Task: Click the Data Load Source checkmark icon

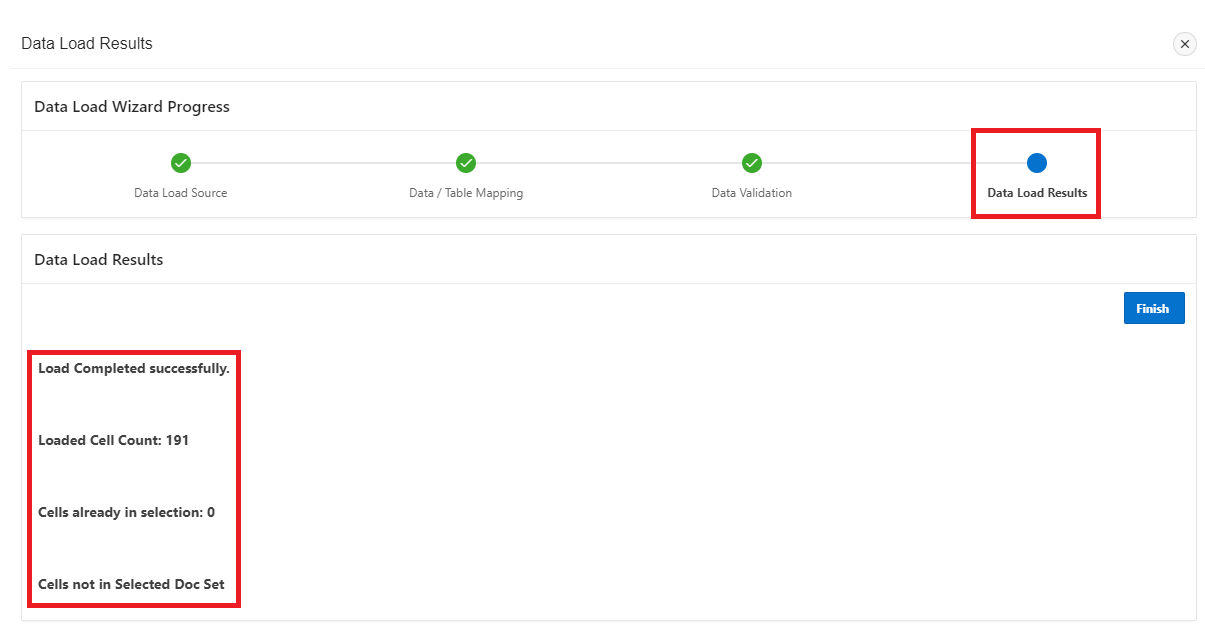Action: (x=181, y=163)
